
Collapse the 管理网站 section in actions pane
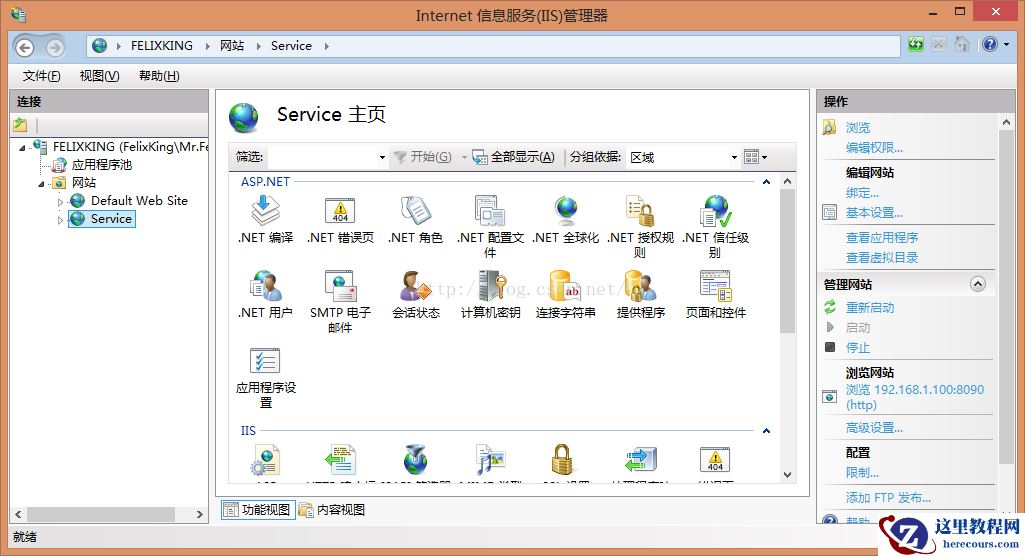977,284
